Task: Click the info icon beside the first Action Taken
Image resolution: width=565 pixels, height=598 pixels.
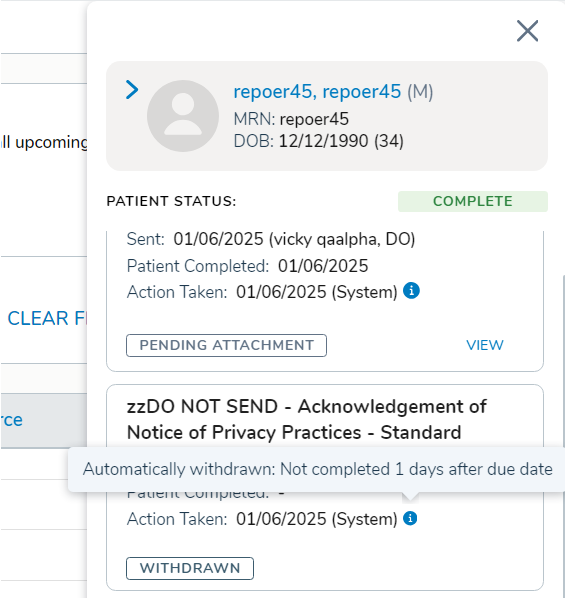Action: [411, 291]
